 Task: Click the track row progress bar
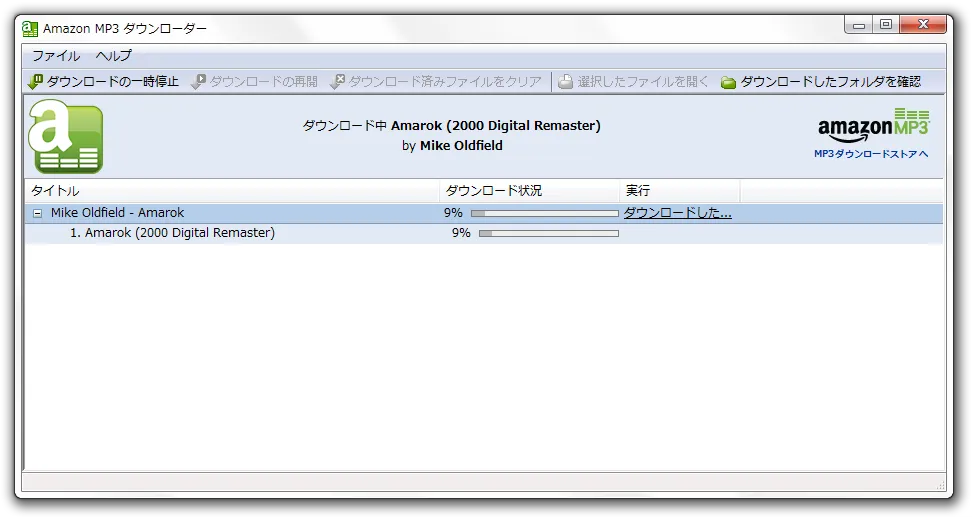point(549,234)
